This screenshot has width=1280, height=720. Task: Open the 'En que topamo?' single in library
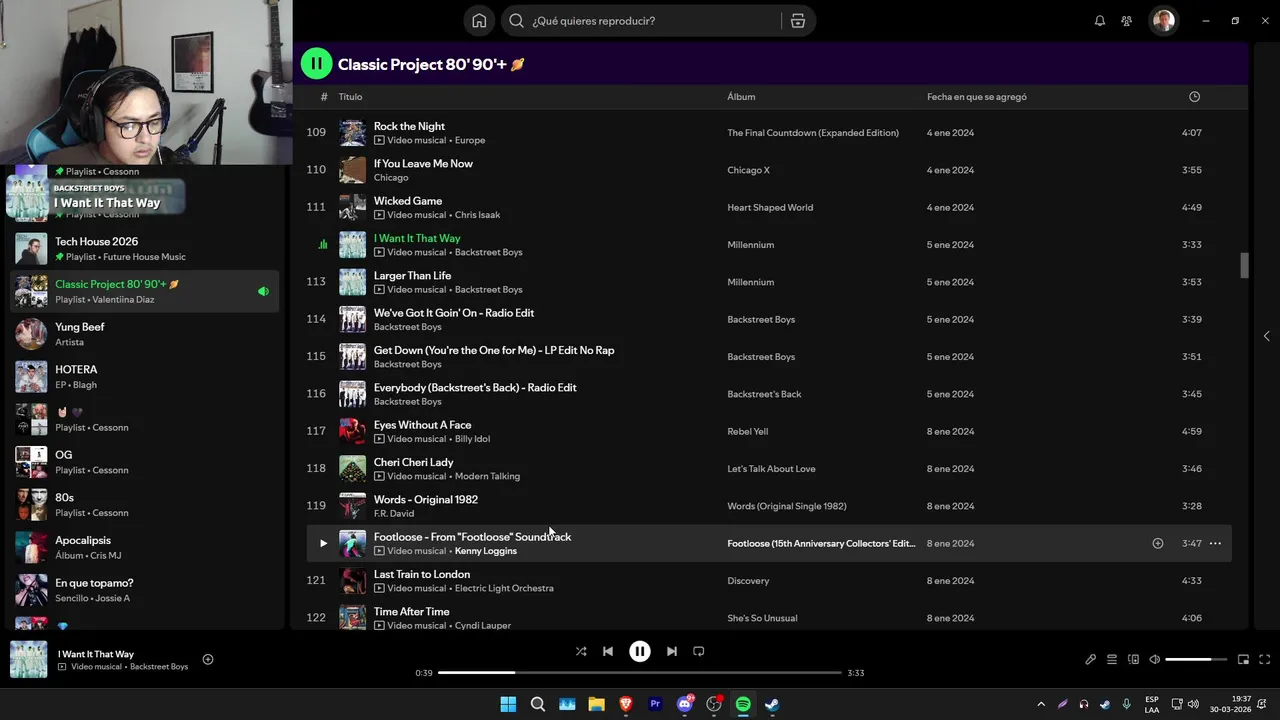[145, 590]
